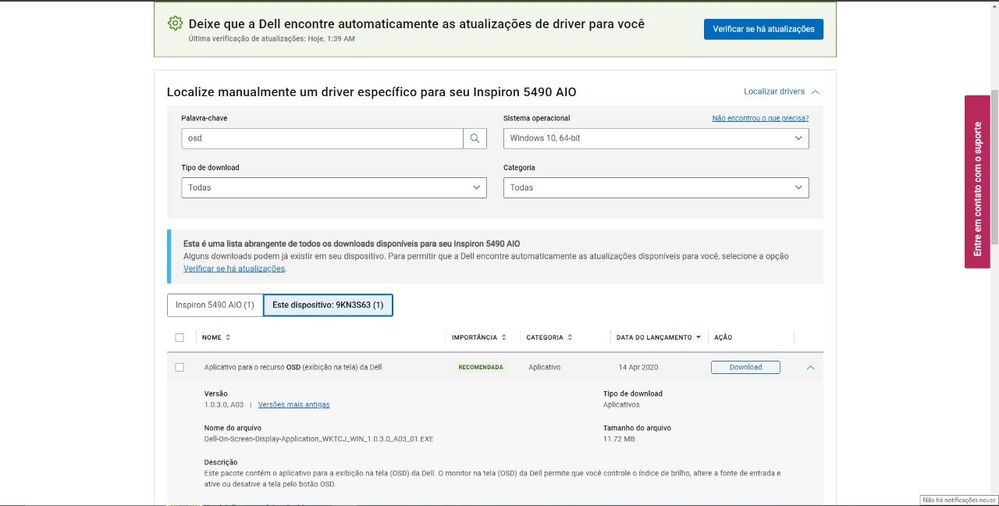Sort the list by Nome column
This screenshot has height=506, width=999.
tap(216, 338)
